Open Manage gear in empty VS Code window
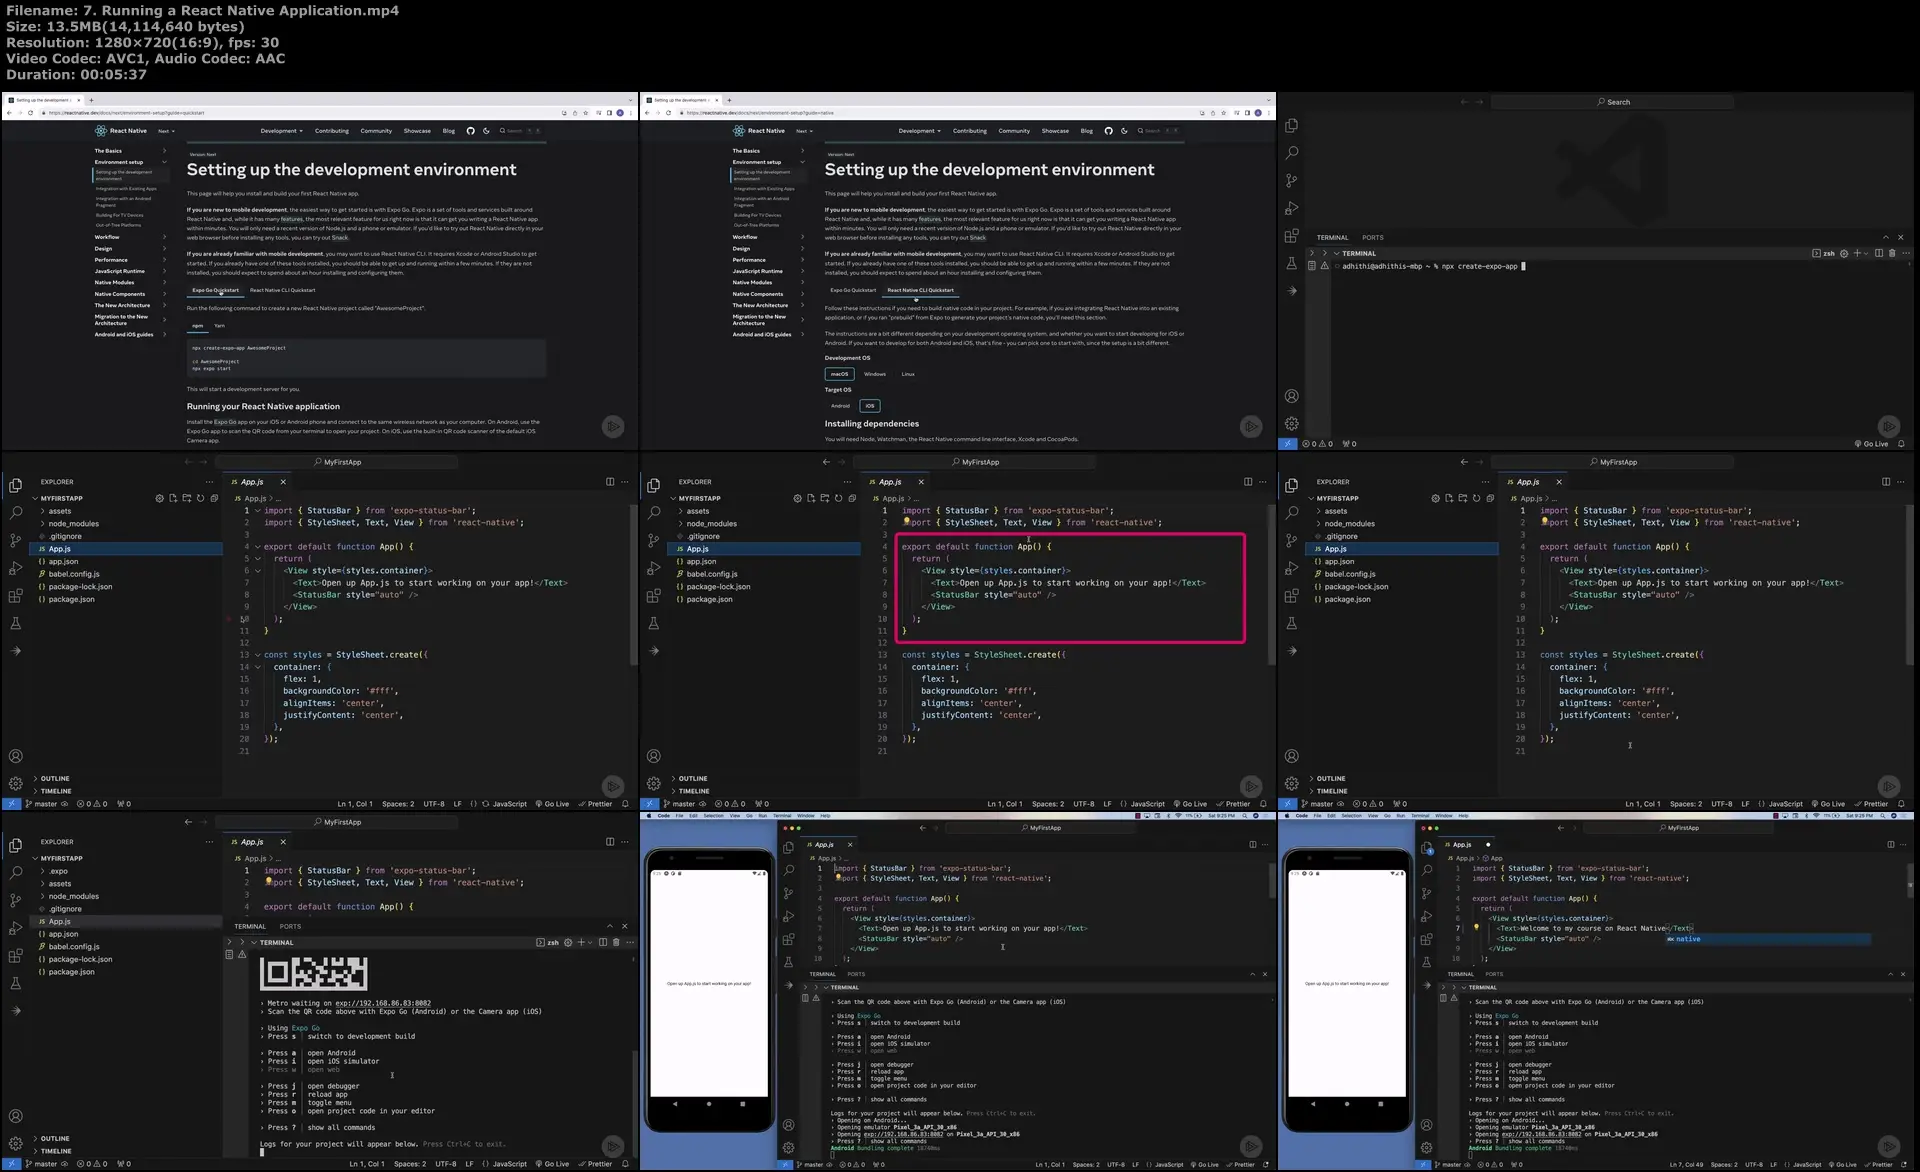The width and height of the screenshot is (1920, 1172). click(x=1291, y=424)
